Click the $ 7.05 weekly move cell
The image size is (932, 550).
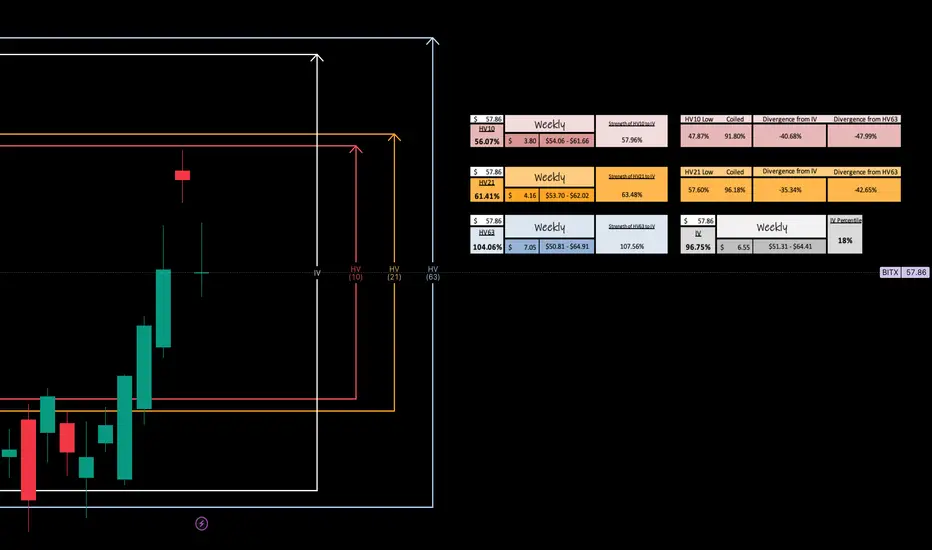[522, 247]
